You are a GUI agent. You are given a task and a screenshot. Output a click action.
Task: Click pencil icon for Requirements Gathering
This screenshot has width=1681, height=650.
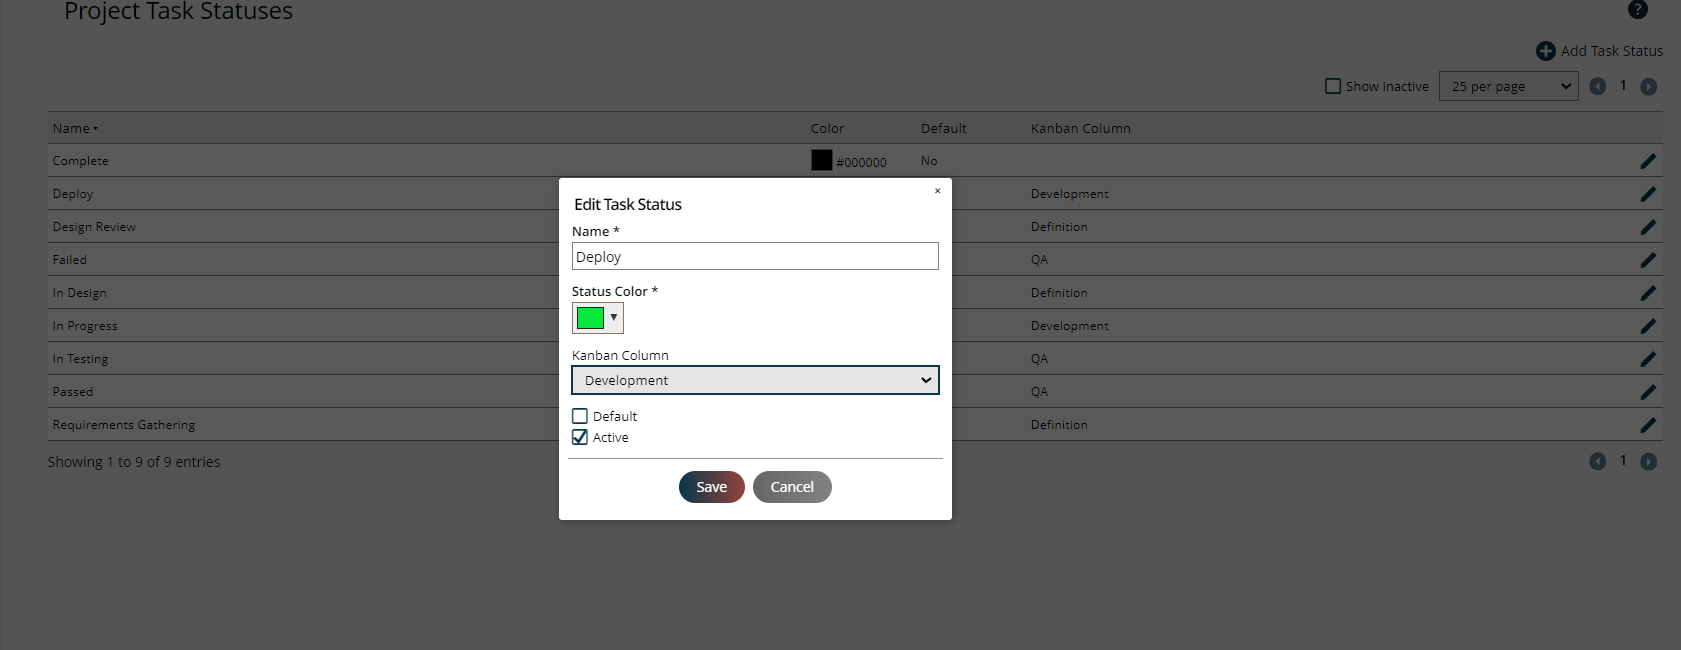(1648, 425)
